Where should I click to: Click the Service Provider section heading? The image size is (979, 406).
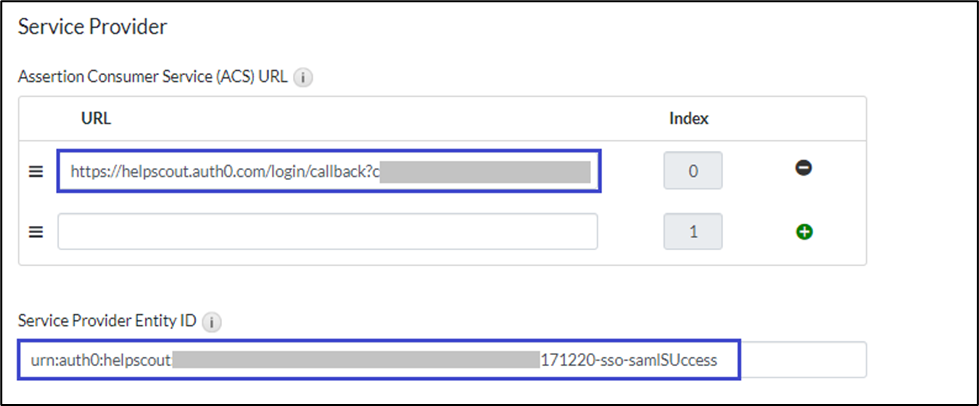click(x=93, y=27)
